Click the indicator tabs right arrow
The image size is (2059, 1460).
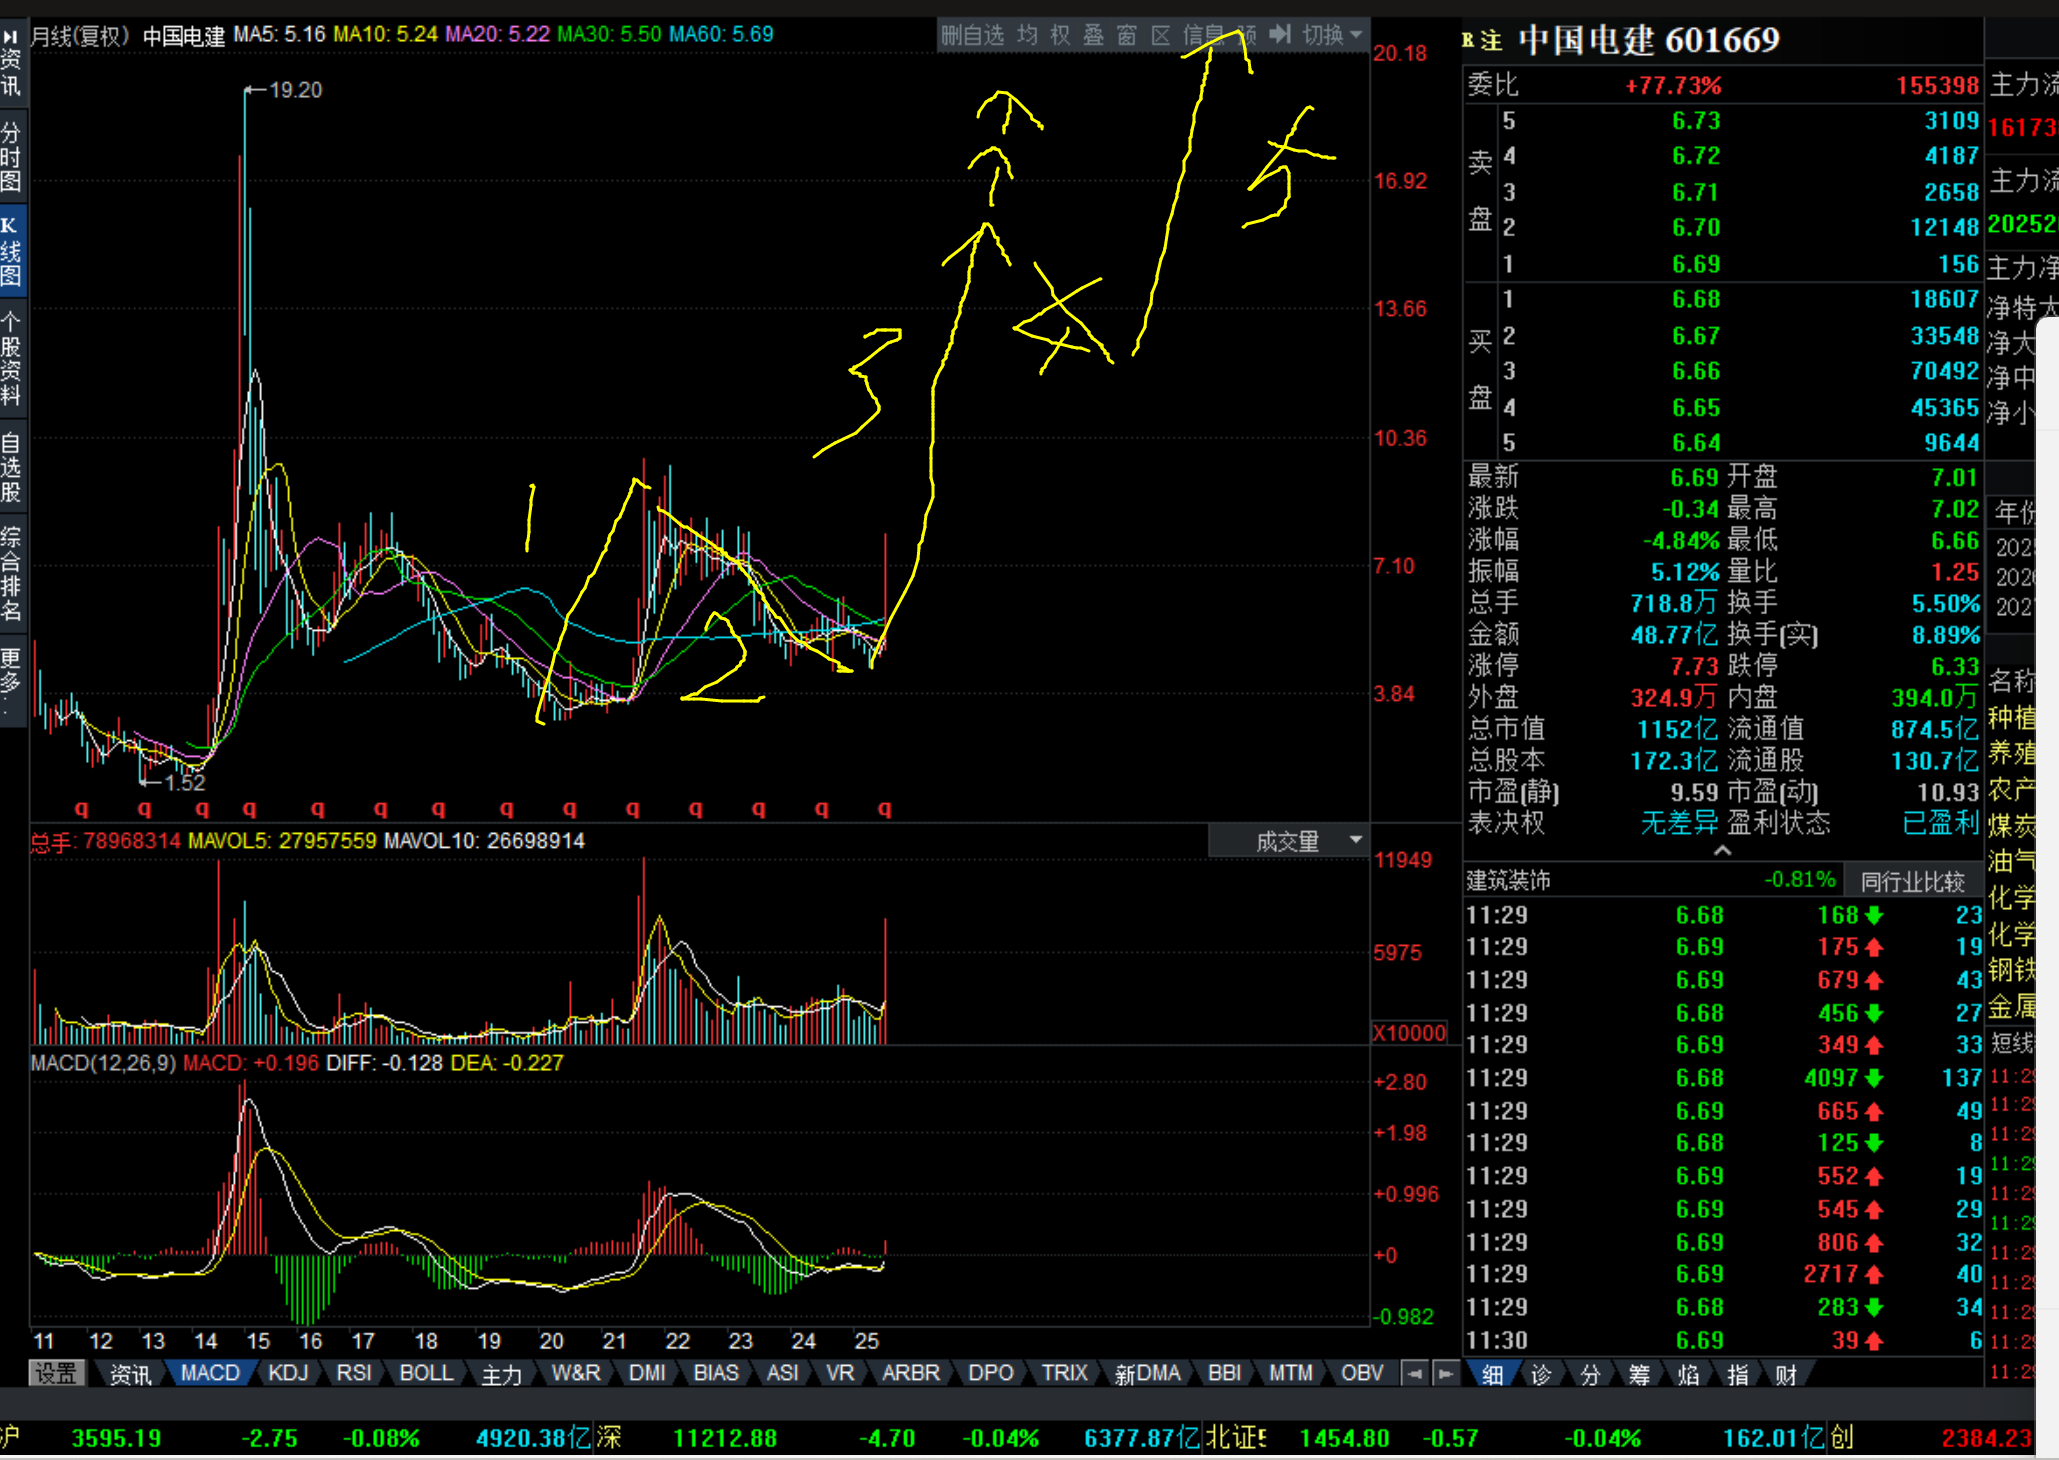[1446, 1374]
